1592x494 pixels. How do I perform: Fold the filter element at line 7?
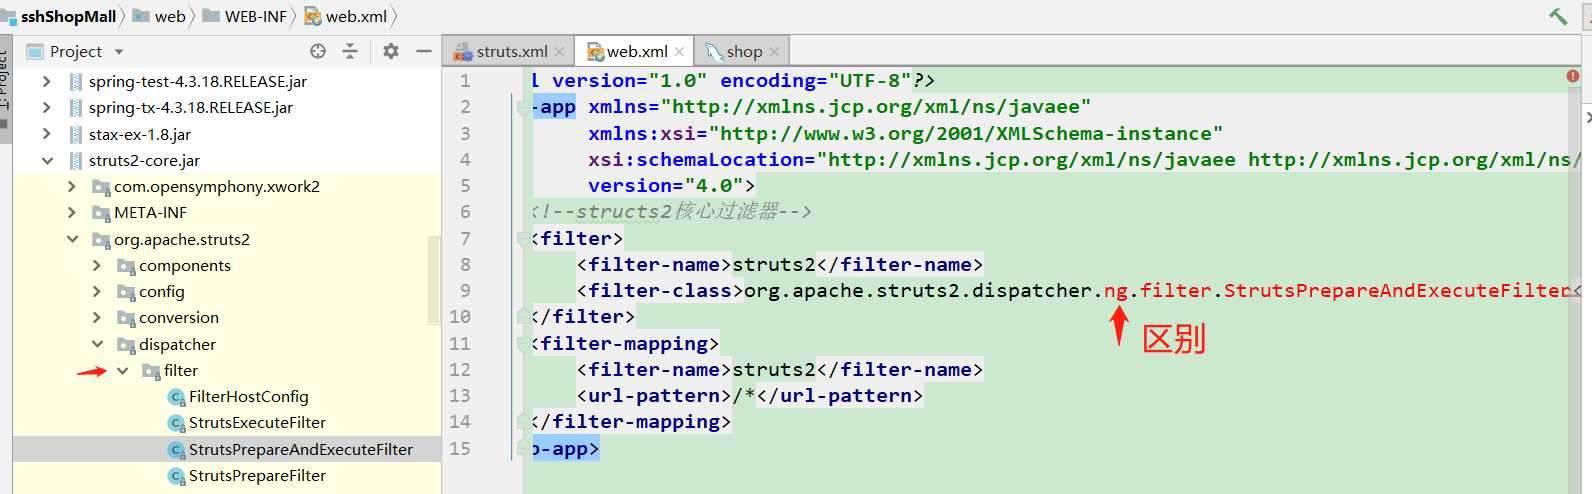(524, 238)
